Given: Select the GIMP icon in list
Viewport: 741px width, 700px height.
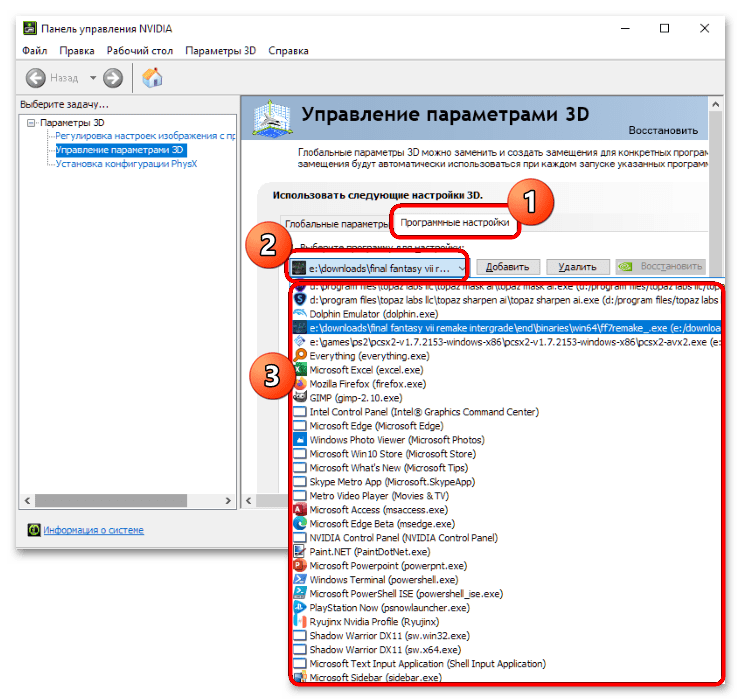Looking at the screenshot, I should (x=300, y=397).
